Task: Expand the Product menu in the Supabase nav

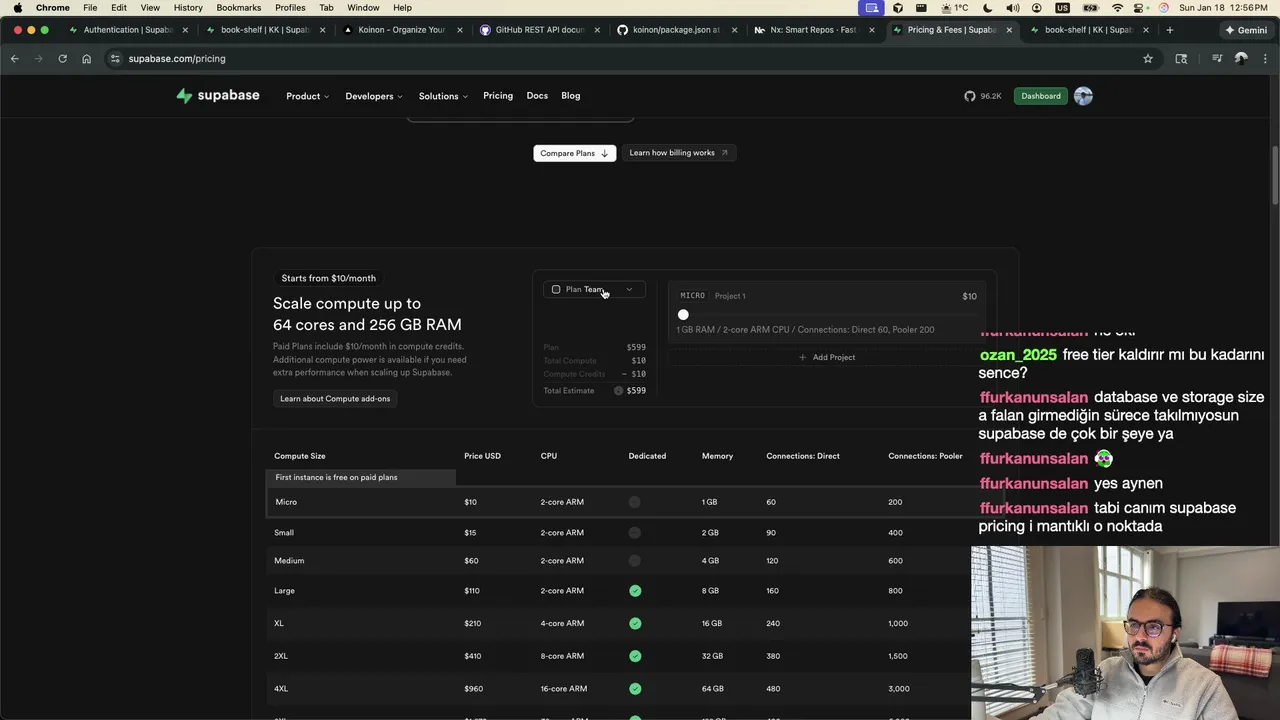Action: click(x=307, y=96)
